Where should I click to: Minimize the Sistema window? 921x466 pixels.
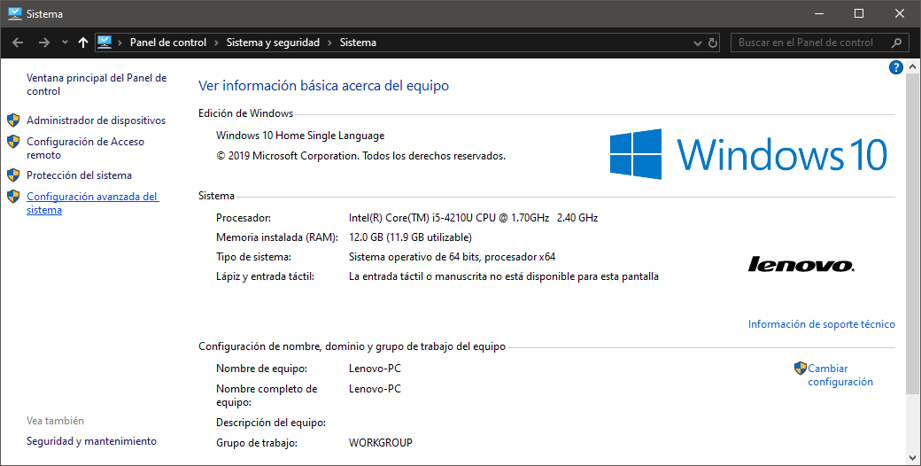point(818,14)
